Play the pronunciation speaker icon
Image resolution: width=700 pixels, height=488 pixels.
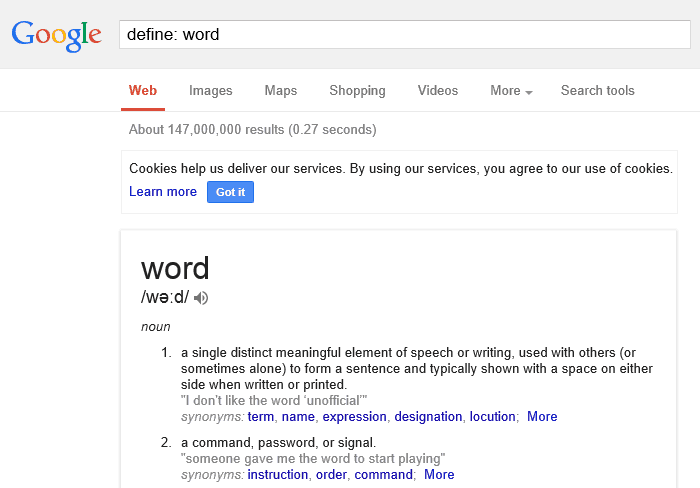coord(201,298)
